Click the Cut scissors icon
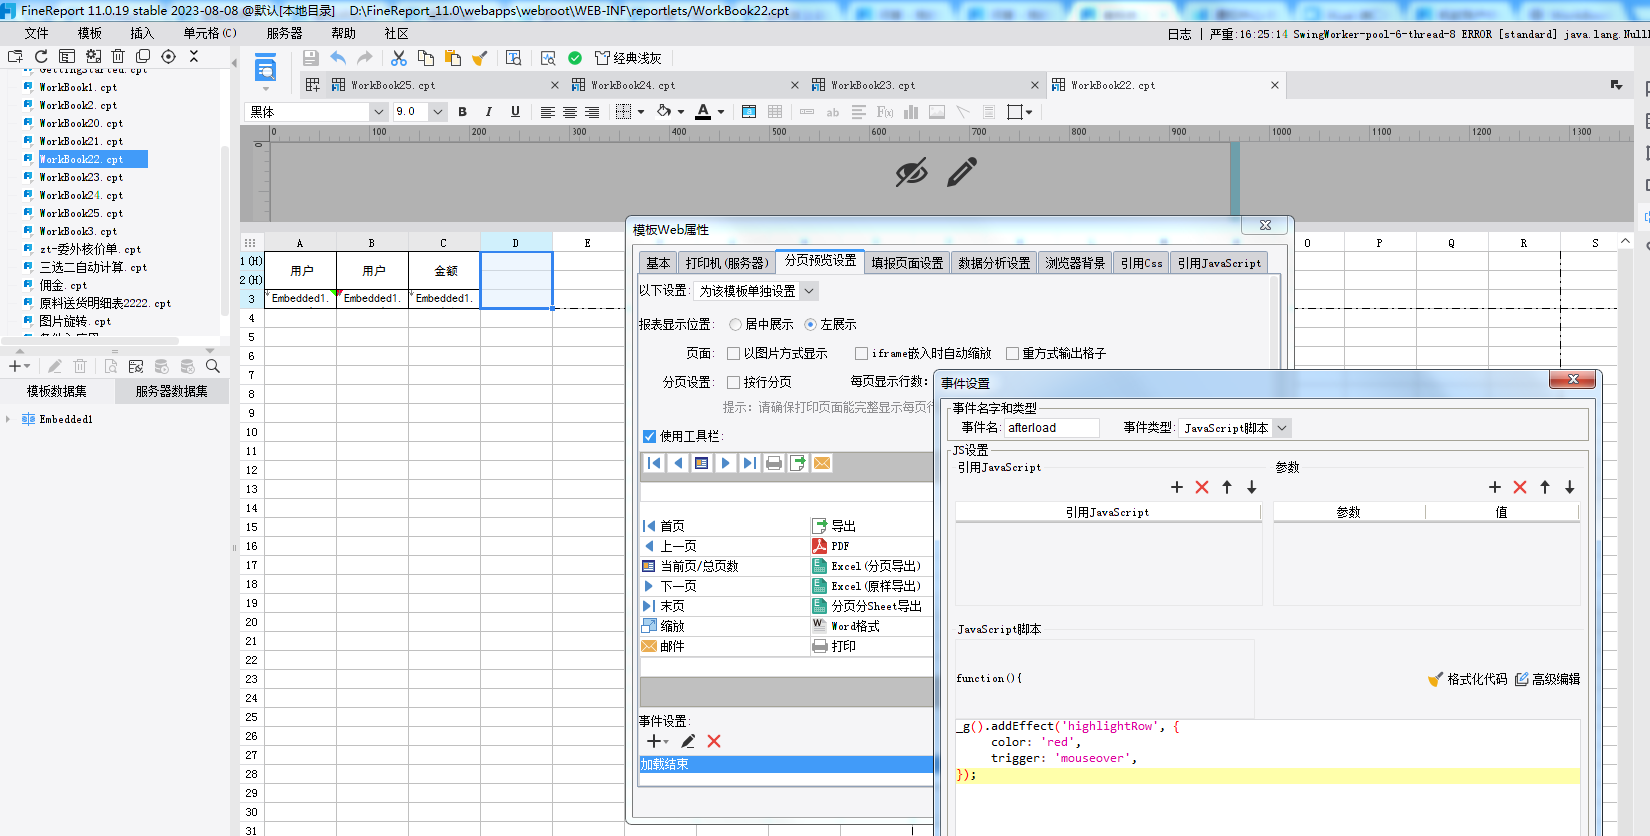The image size is (1650, 836). click(x=399, y=58)
